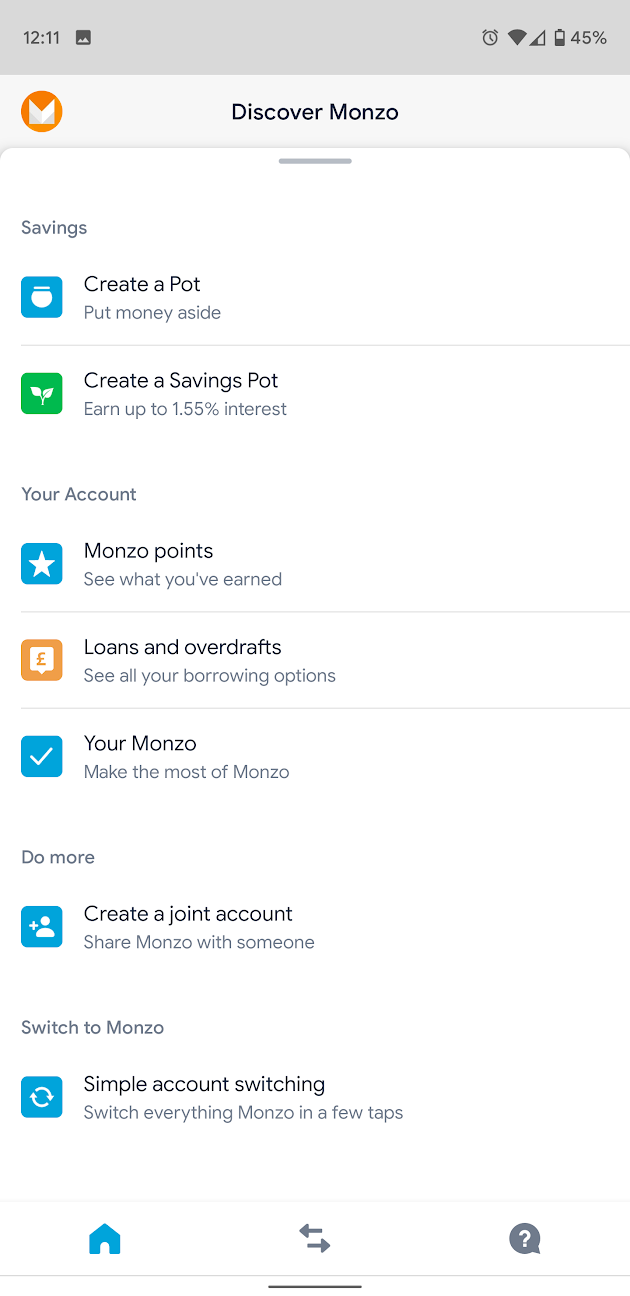Select Create a Savings Pot
Screen dimensions: 630x1296
point(315,394)
